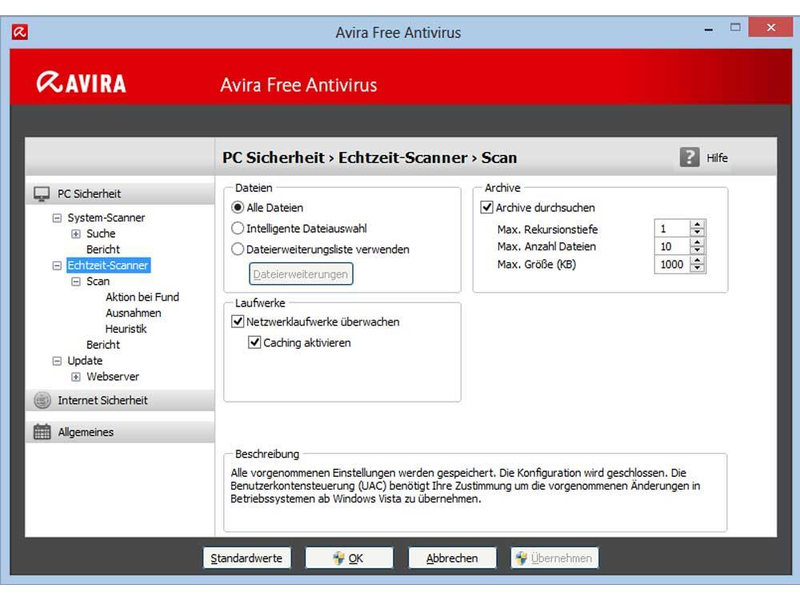Disable Caching aktivieren checkbox
800x600 pixels.
255,342
